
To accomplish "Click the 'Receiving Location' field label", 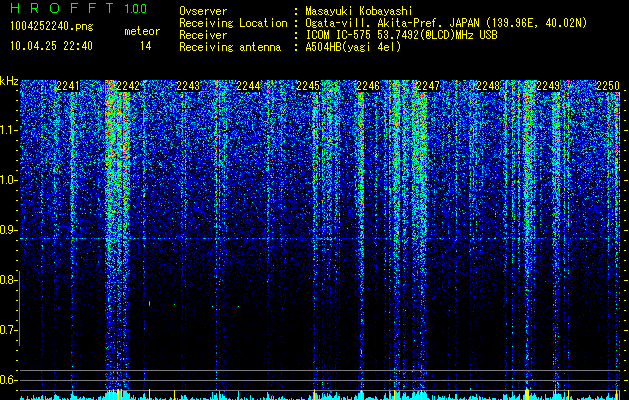I will coord(233,23).
